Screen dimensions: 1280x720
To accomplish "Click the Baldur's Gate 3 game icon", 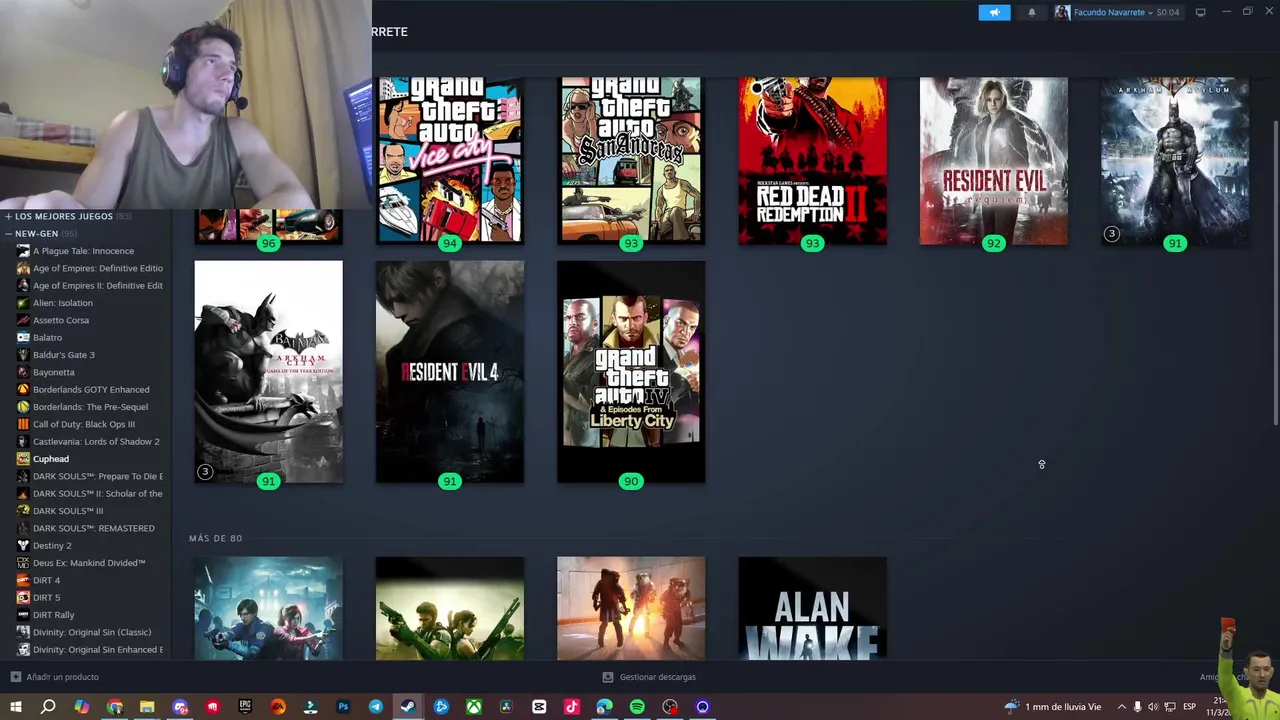I will pyautogui.click(x=23, y=355).
